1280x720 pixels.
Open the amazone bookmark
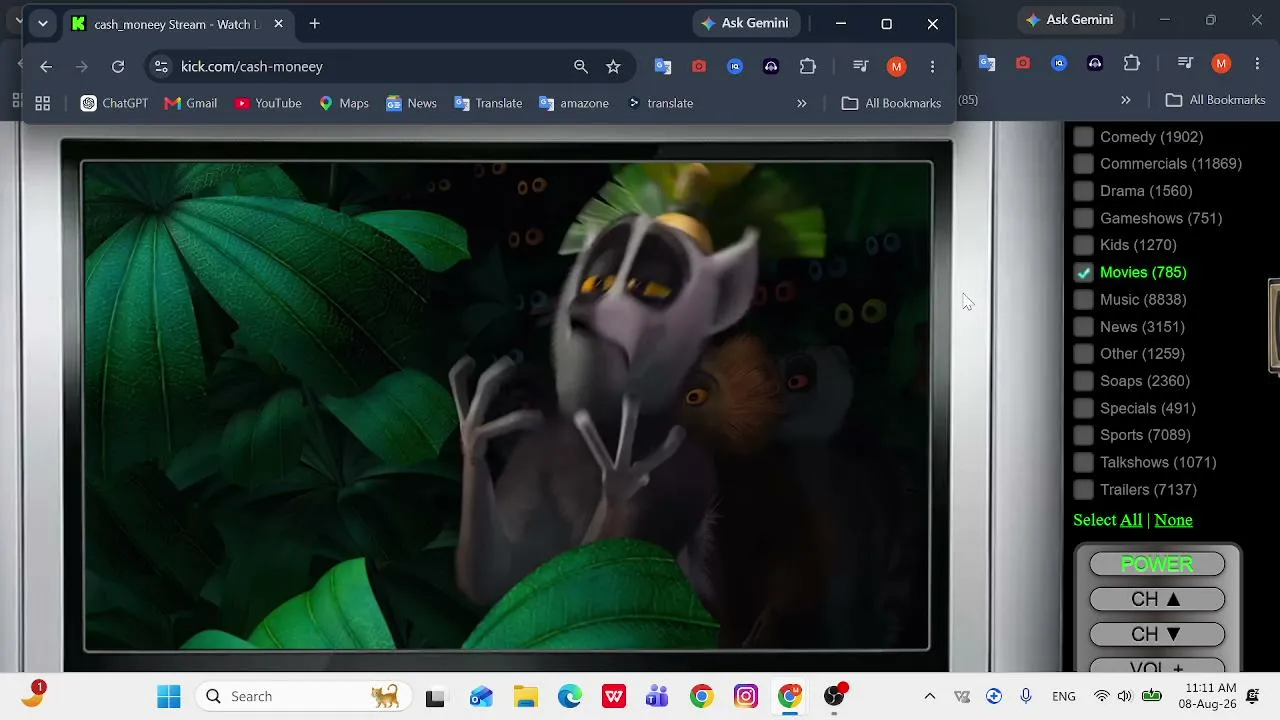(574, 103)
